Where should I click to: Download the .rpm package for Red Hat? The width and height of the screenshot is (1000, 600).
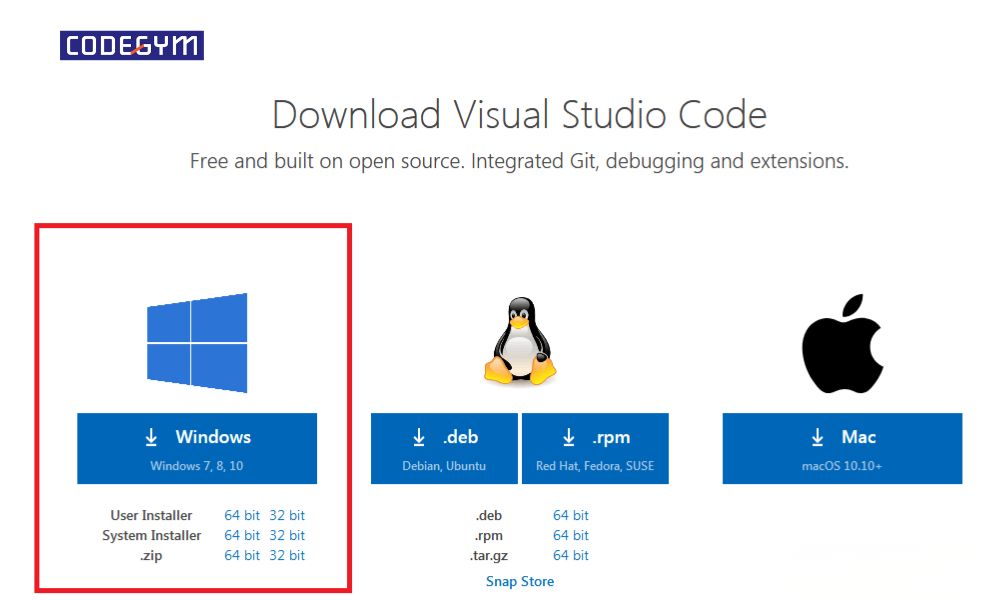point(595,448)
